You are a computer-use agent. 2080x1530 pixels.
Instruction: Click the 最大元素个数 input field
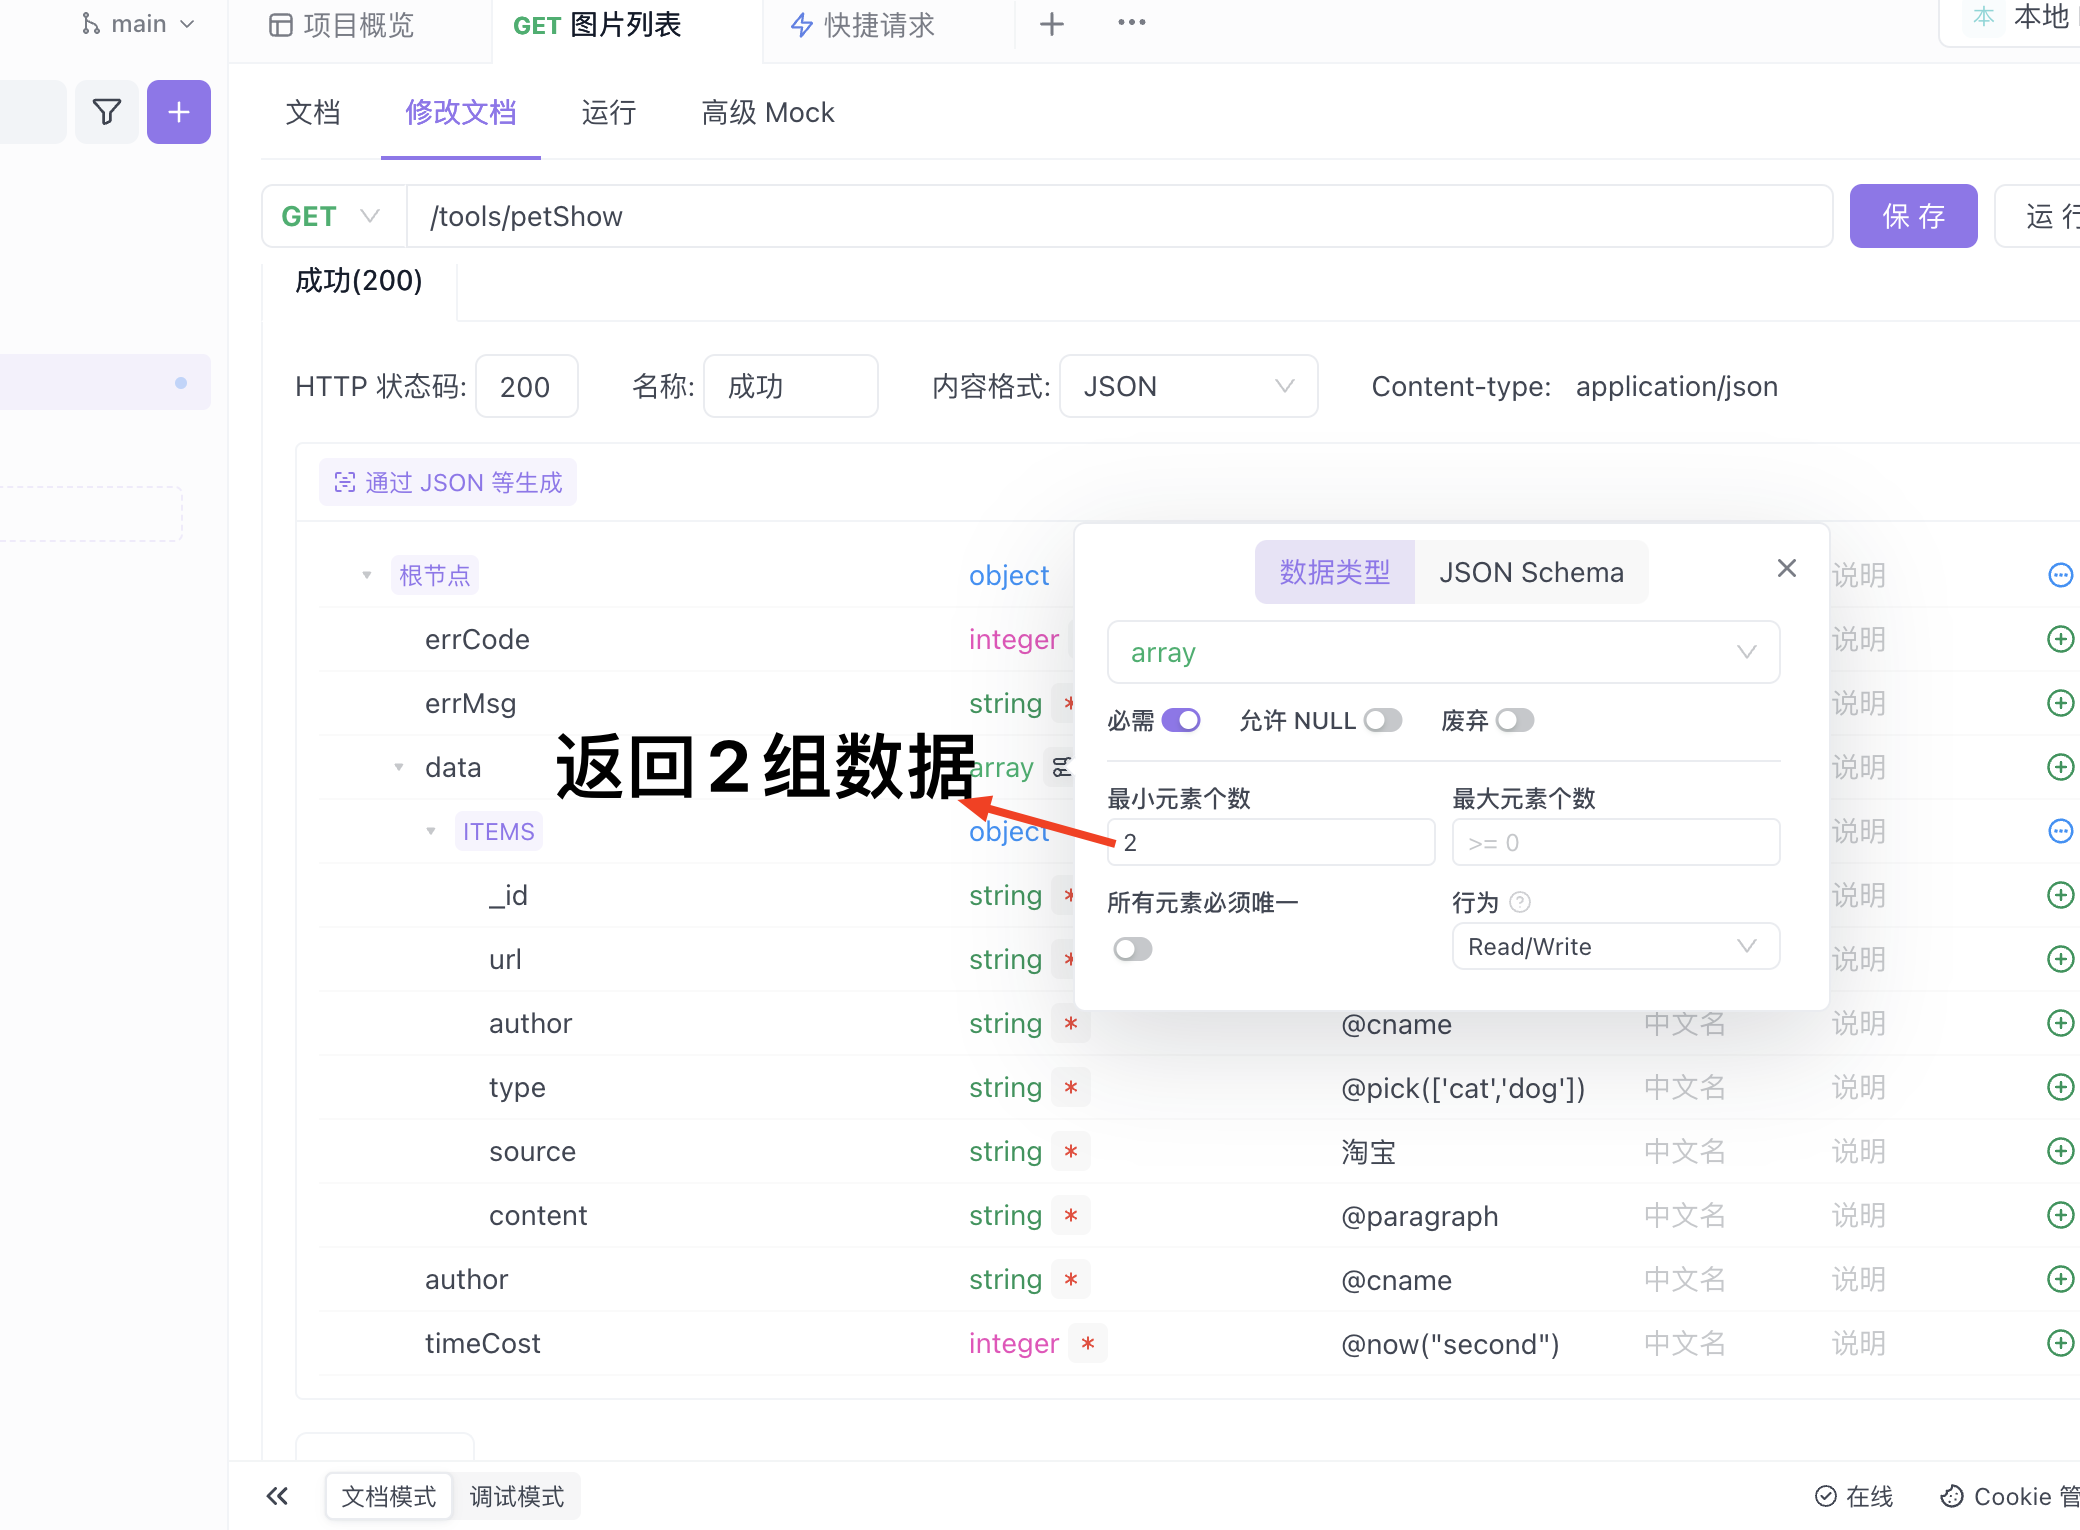1616,842
